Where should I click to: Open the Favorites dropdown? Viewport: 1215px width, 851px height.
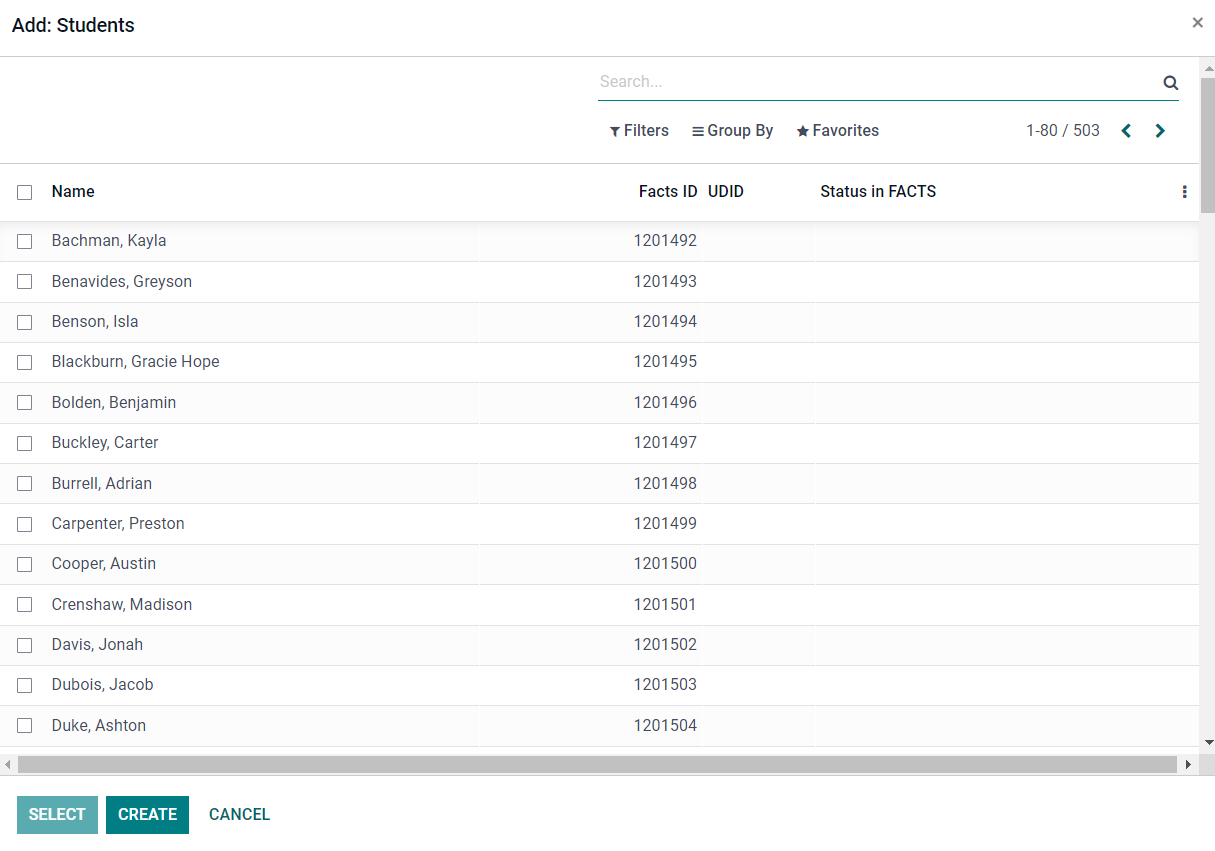pyautogui.click(x=837, y=131)
